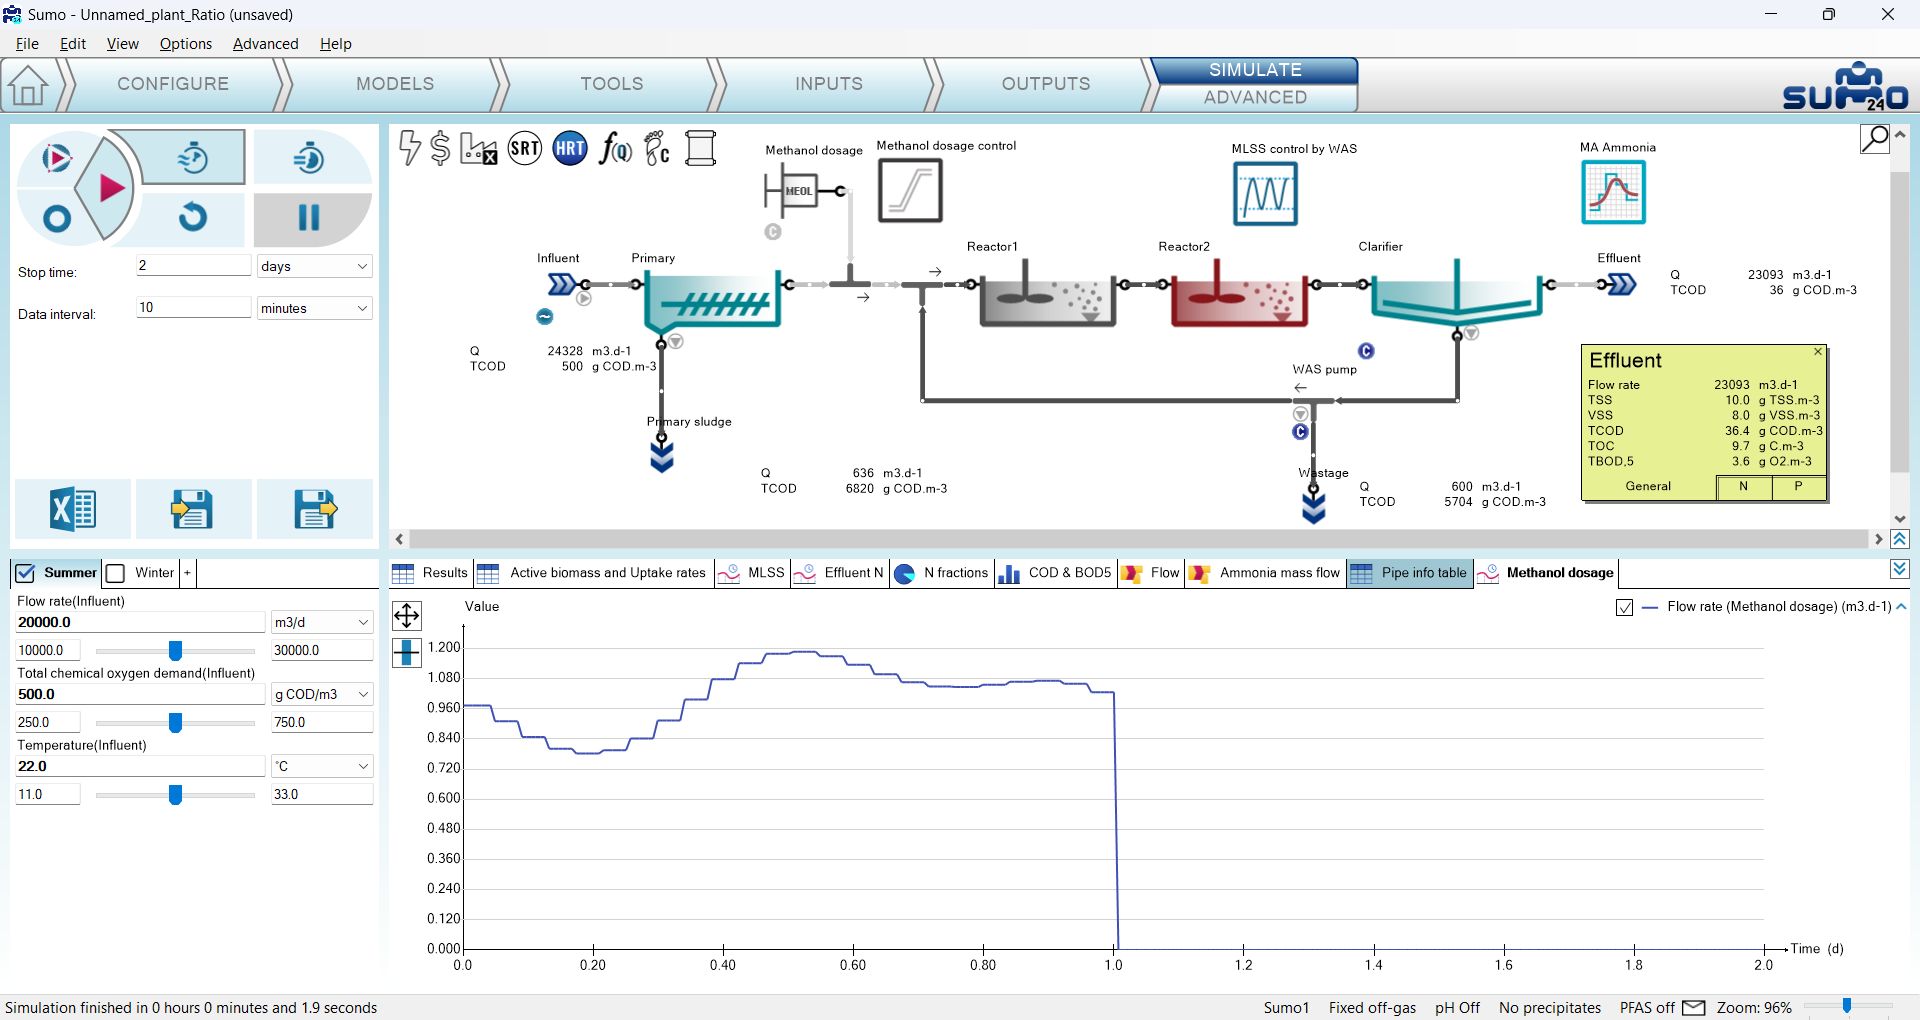The width and height of the screenshot is (1920, 1020).
Task: Click the ADVANCED simulate button
Action: [x=1255, y=97]
